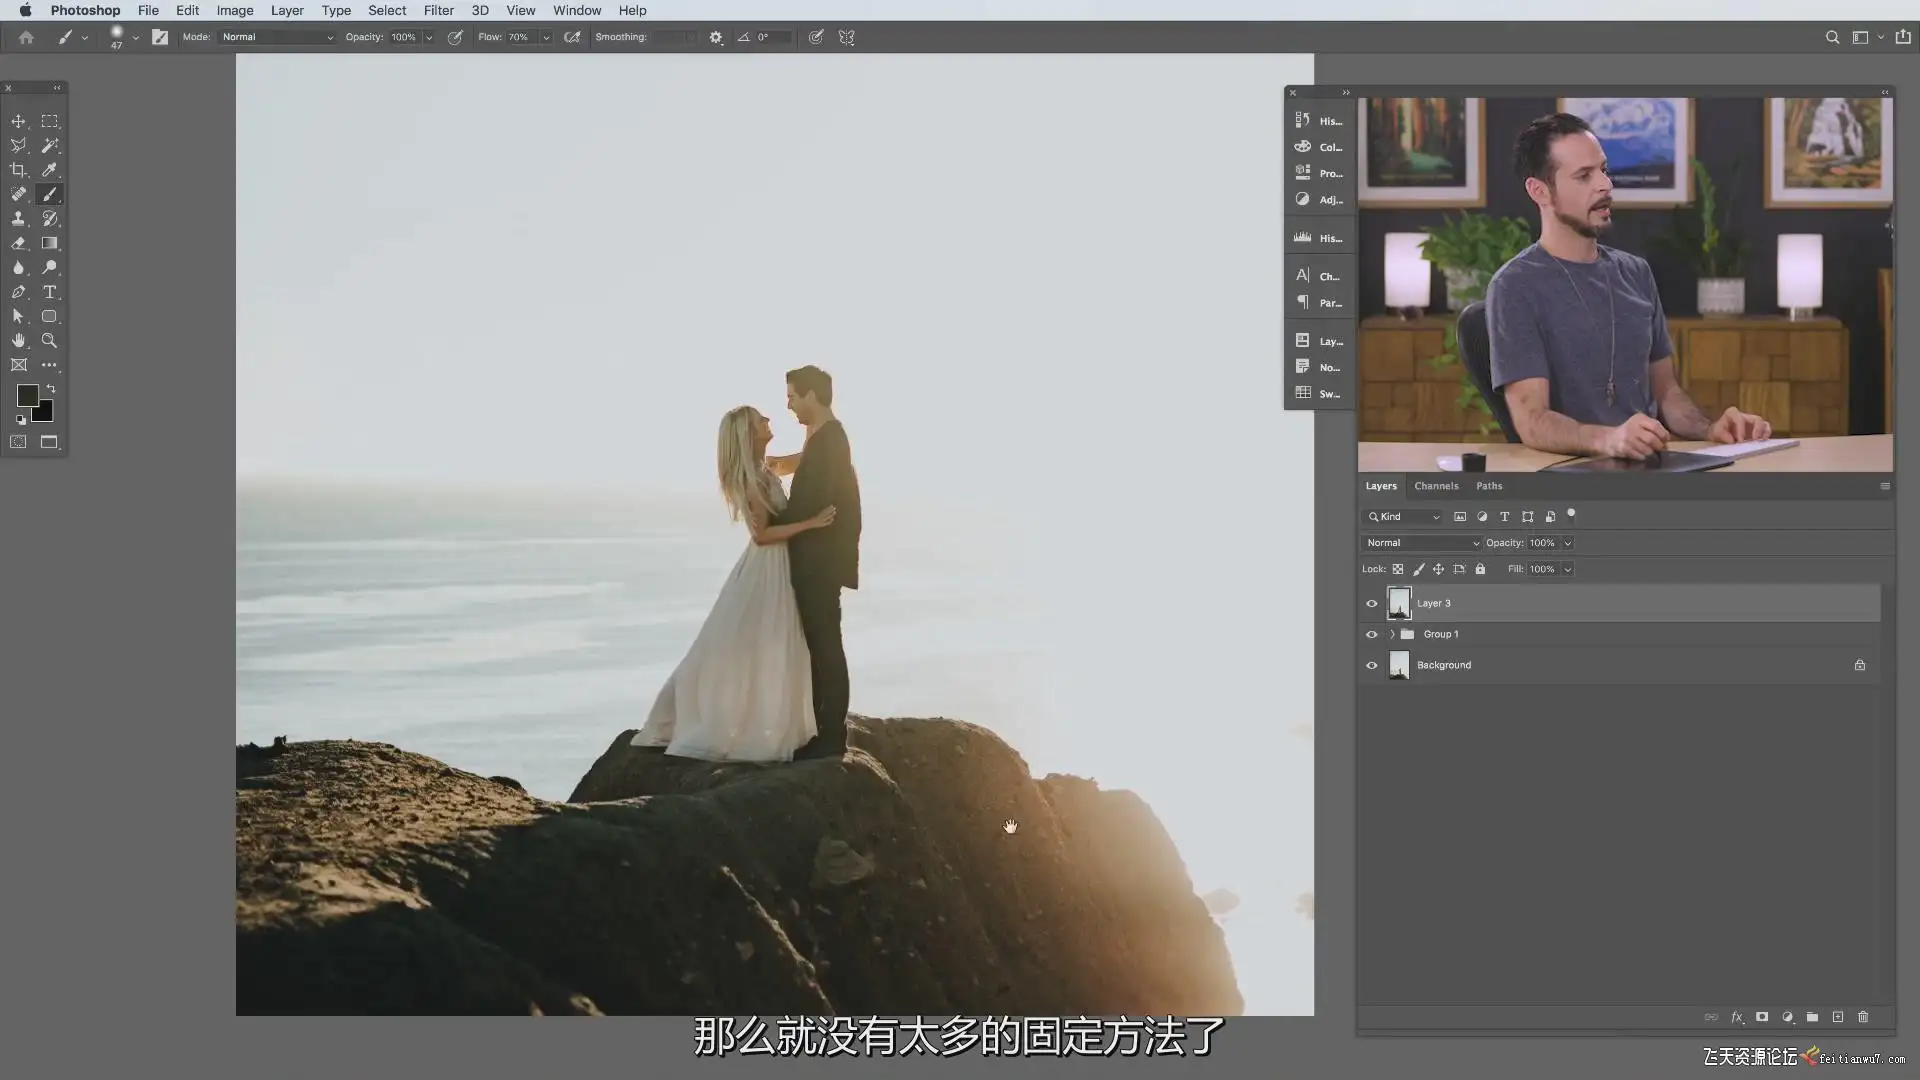Hide Layer 3 using its eye icon
The image size is (1920, 1080).
[1372, 604]
